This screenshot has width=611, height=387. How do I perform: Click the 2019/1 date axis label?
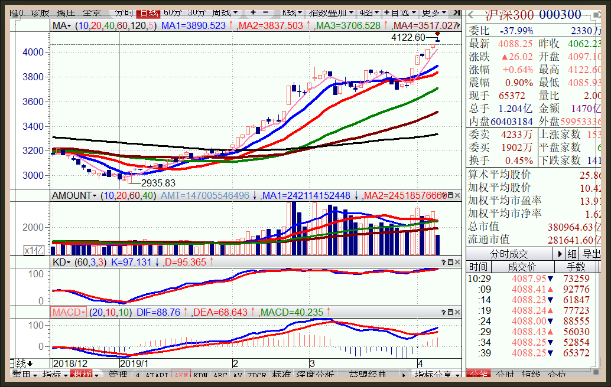coord(134,364)
